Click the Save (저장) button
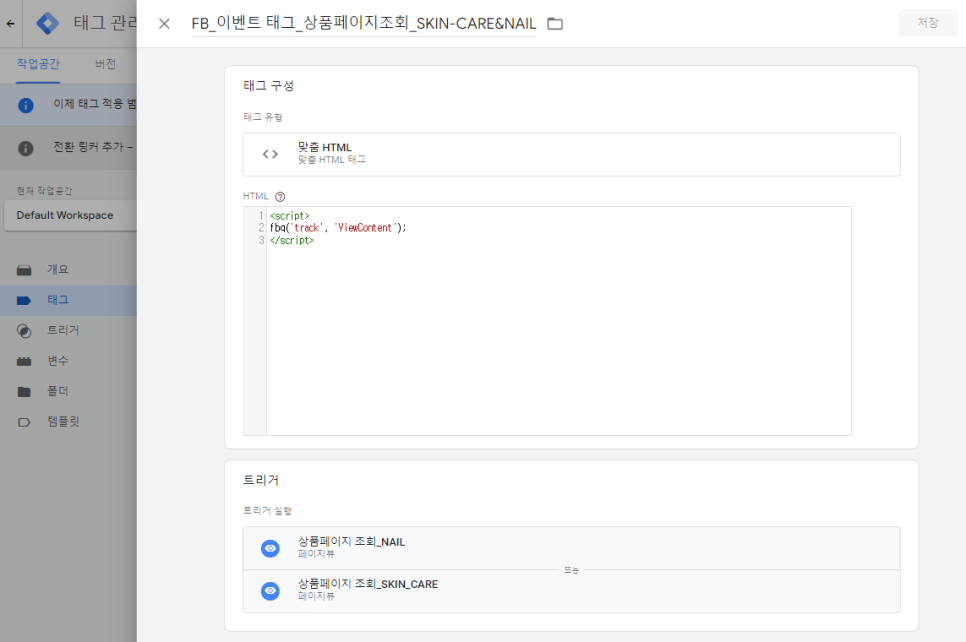Viewport: 966px width, 642px height. pos(927,23)
